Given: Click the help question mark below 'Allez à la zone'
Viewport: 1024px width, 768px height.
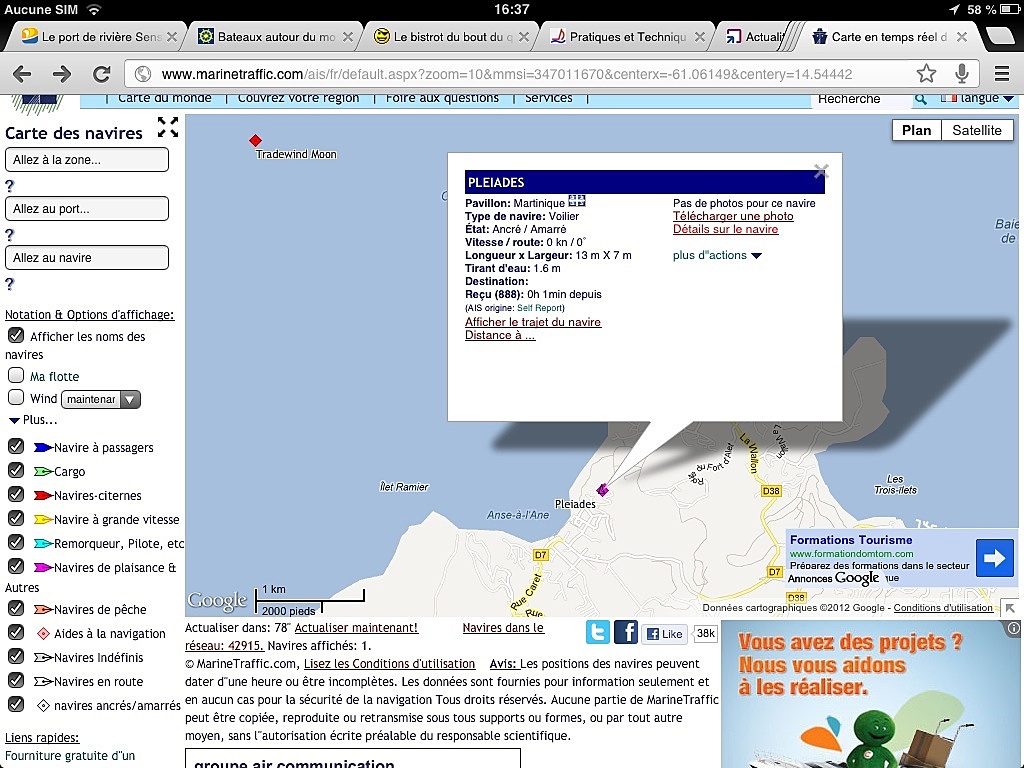Looking at the screenshot, I should point(9,186).
